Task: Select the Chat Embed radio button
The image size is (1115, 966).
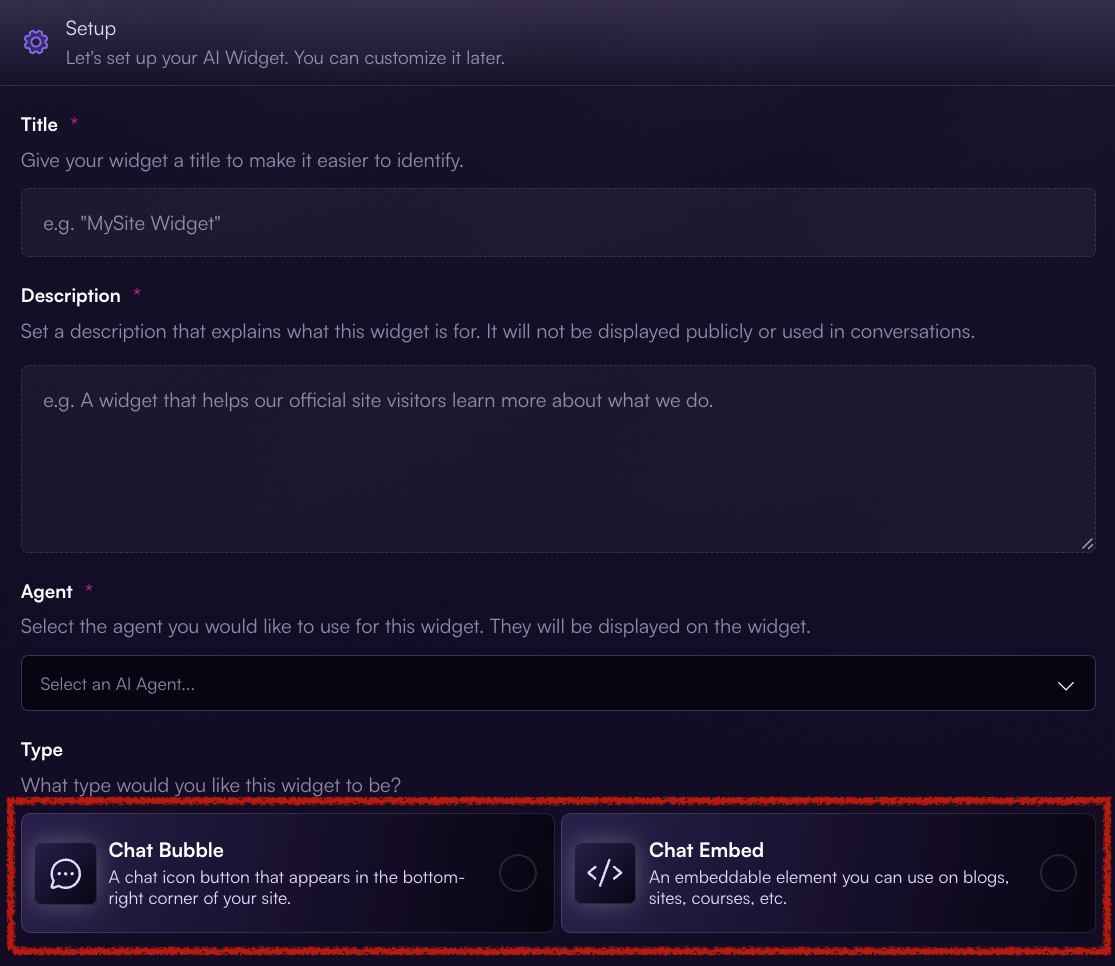Action: 1058,873
